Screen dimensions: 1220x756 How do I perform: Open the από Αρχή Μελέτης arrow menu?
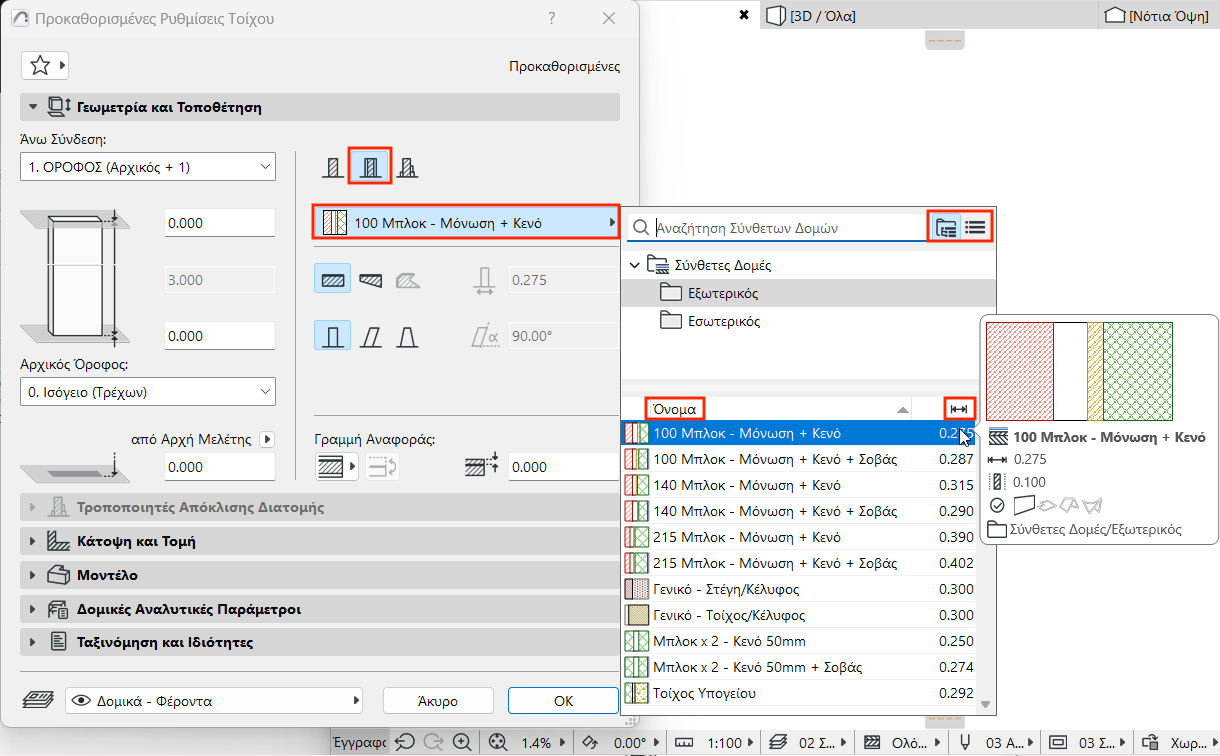tap(266, 439)
